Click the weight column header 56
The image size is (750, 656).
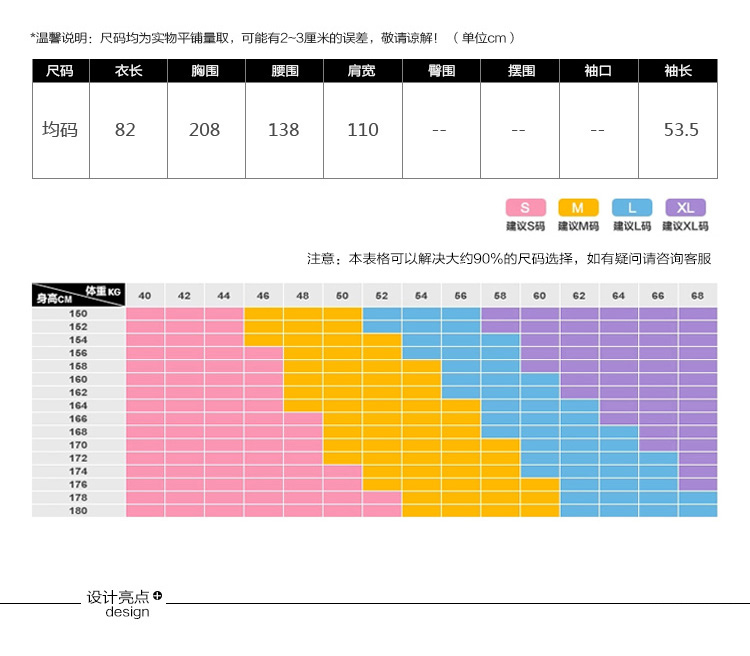461,296
